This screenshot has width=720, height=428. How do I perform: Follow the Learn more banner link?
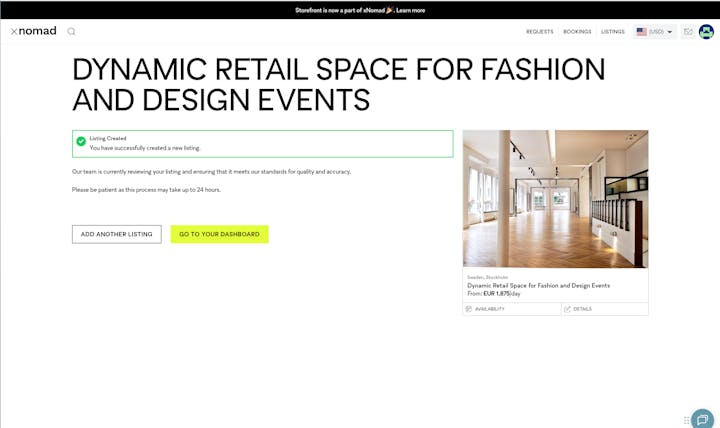(x=410, y=10)
